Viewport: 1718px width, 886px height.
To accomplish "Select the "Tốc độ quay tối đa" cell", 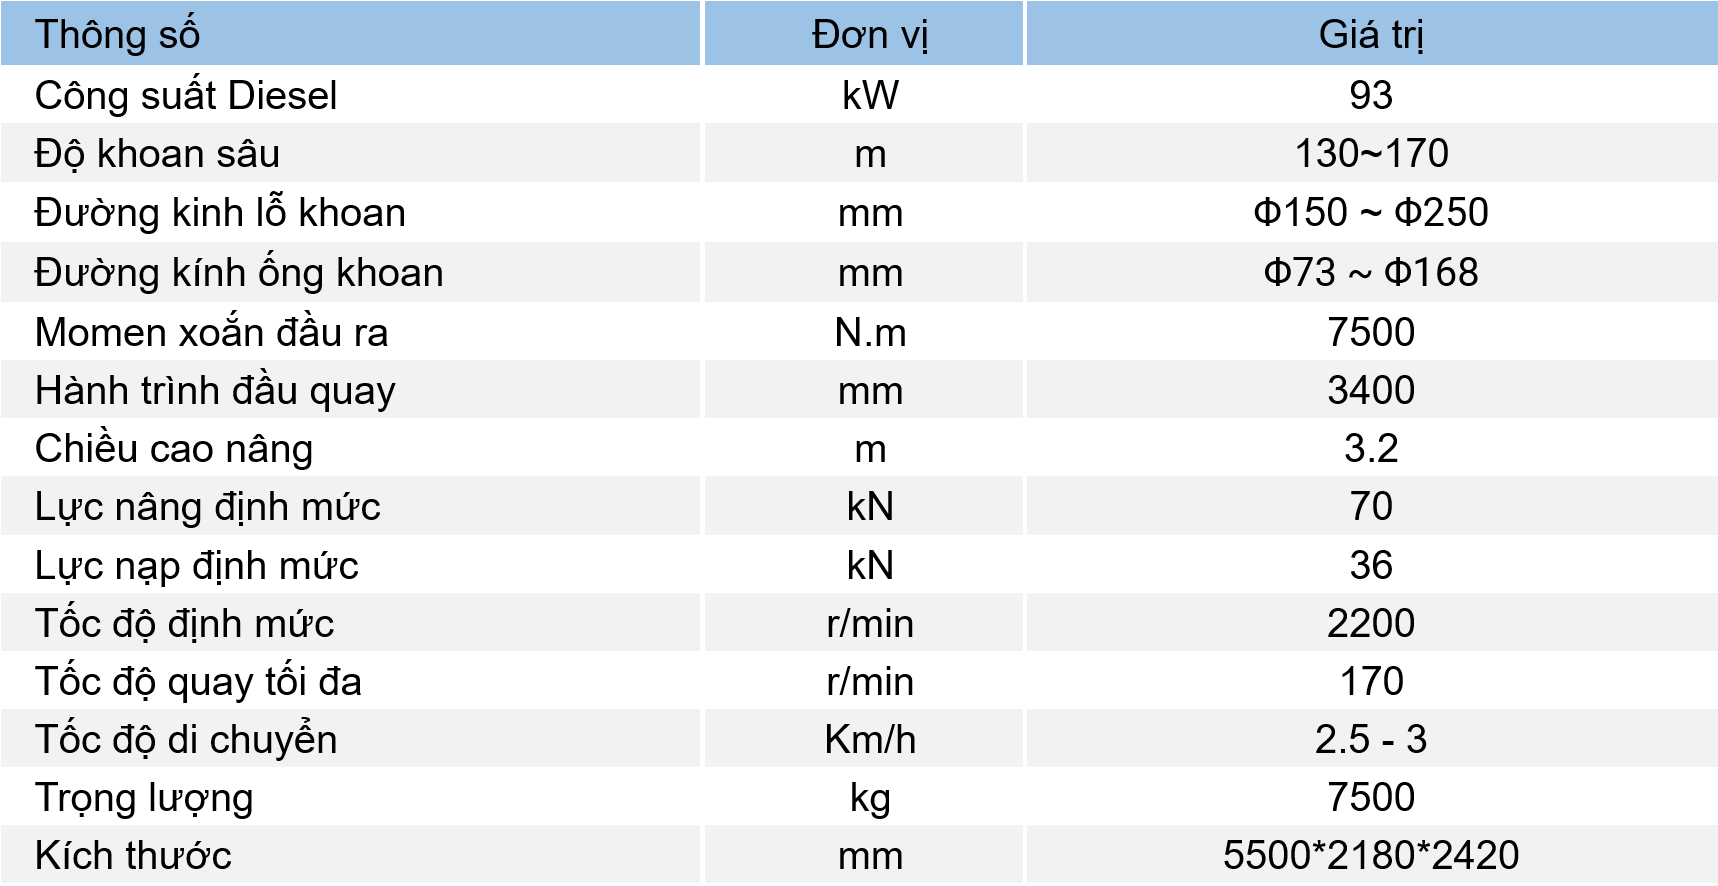I will tap(198, 682).
